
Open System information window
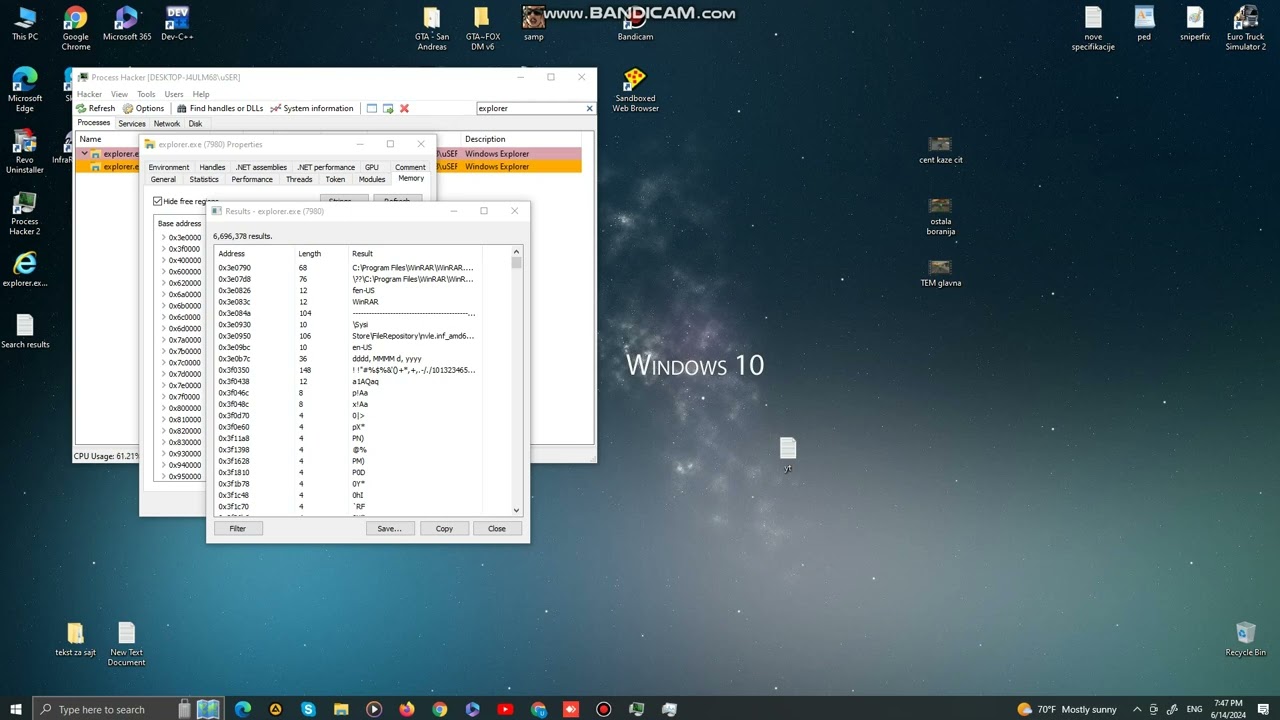tap(312, 108)
